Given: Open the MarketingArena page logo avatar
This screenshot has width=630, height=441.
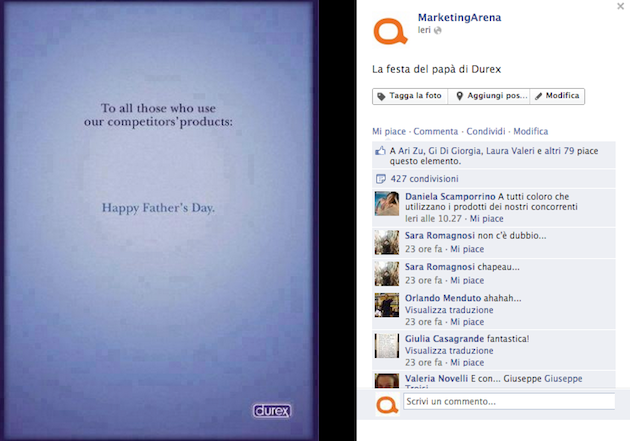Looking at the screenshot, I should click(x=391, y=31).
